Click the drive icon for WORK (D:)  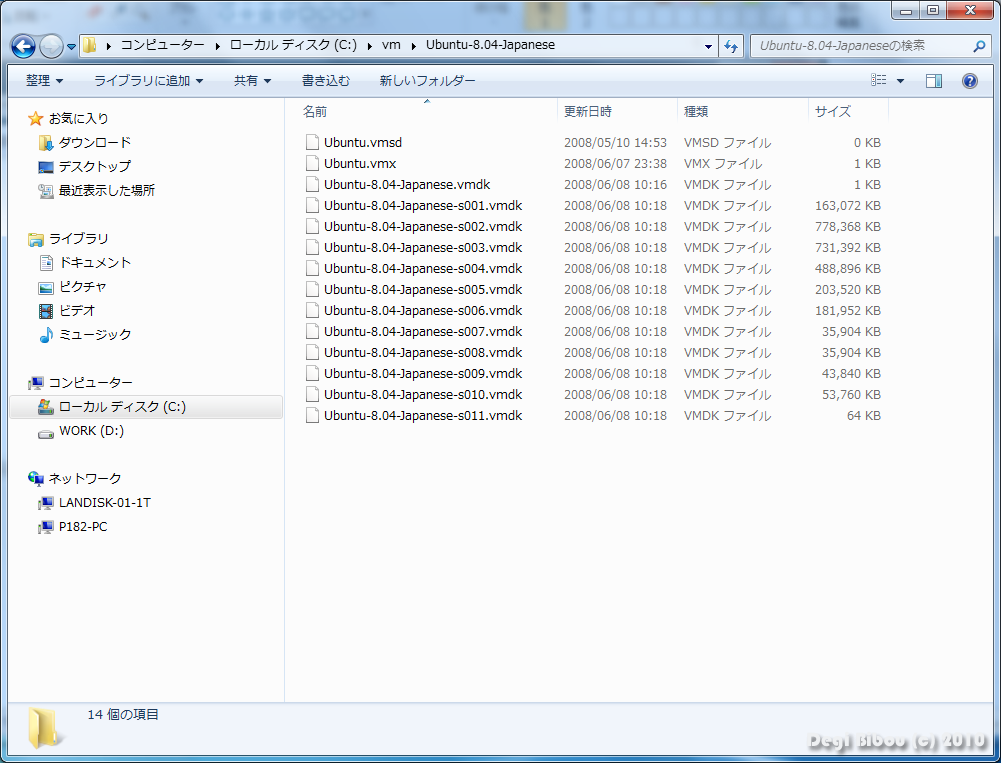45,434
